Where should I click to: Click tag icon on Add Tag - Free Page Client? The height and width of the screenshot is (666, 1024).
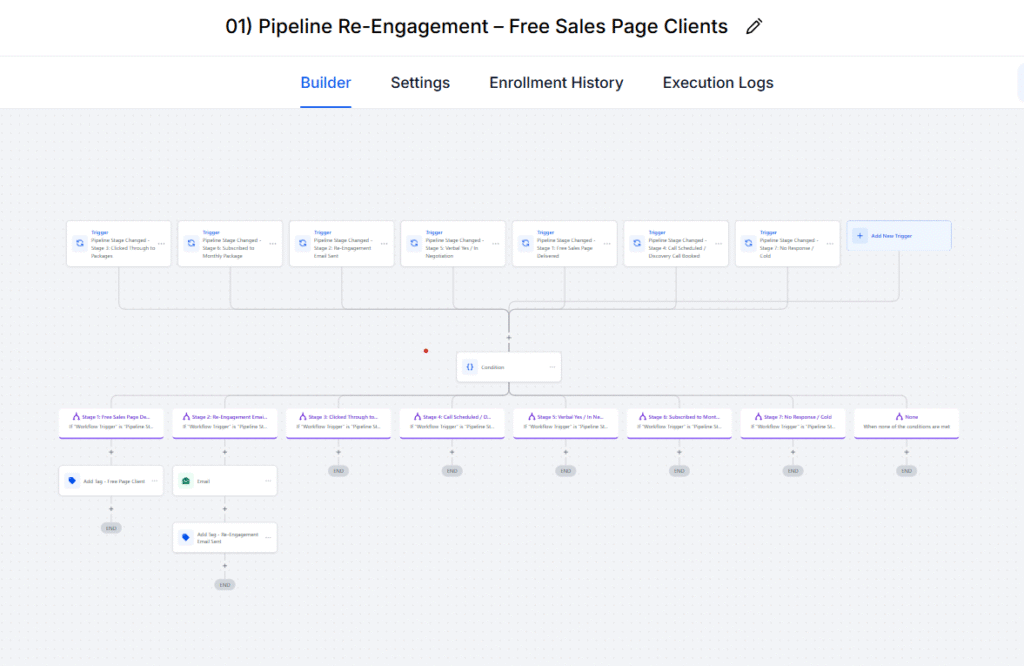click(x=72, y=481)
